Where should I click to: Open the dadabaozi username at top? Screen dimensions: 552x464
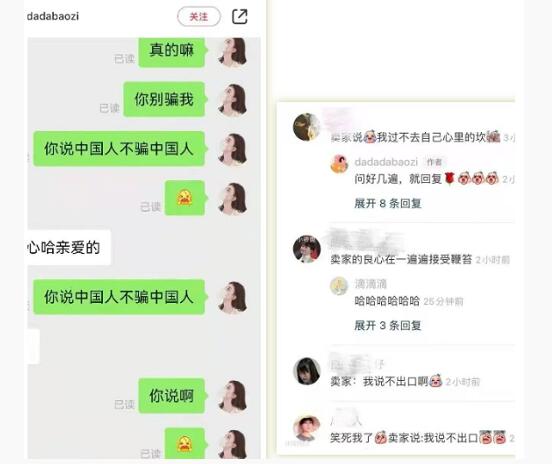[x=53, y=16]
